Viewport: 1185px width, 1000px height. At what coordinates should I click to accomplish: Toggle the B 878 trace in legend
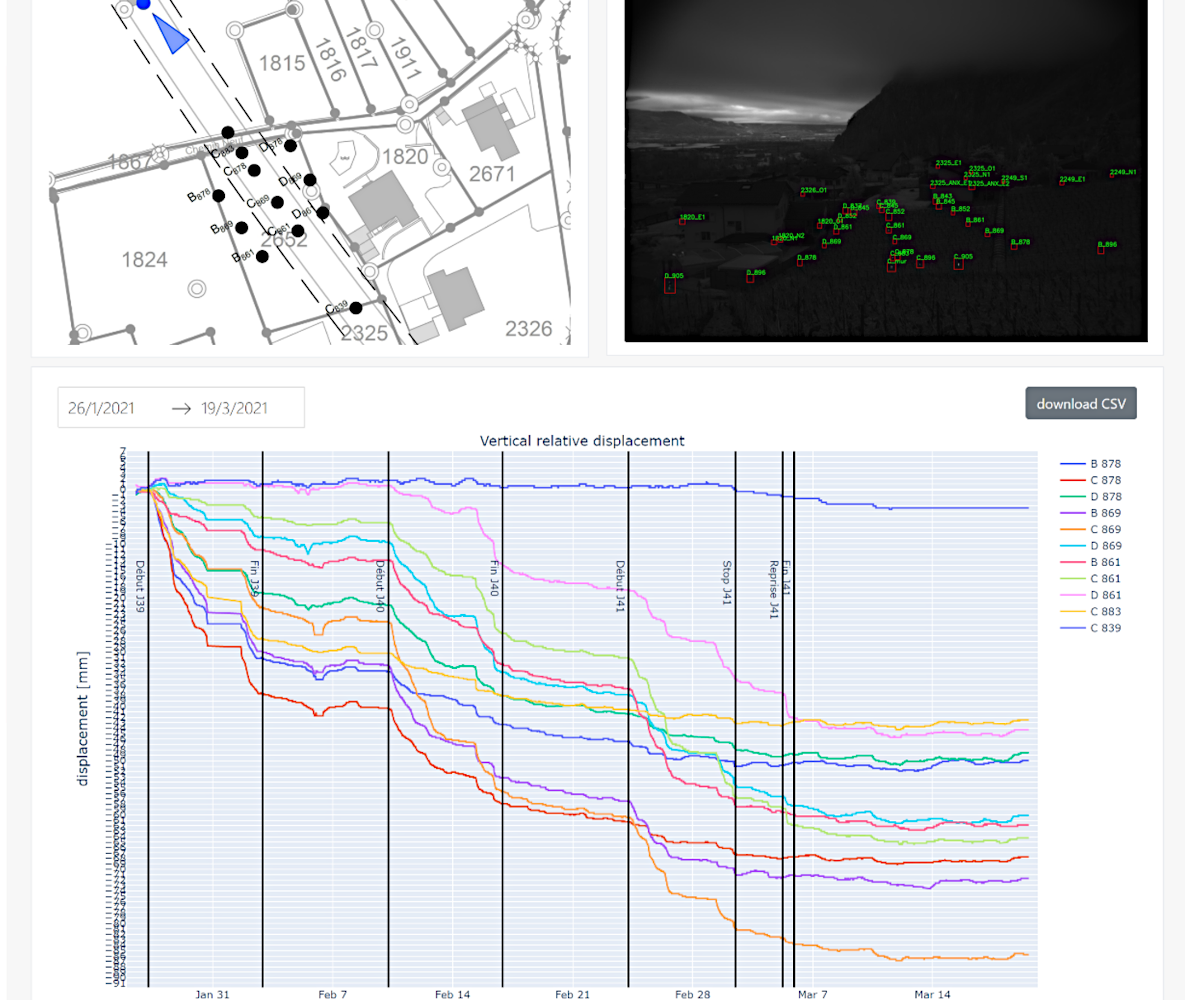(1091, 464)
